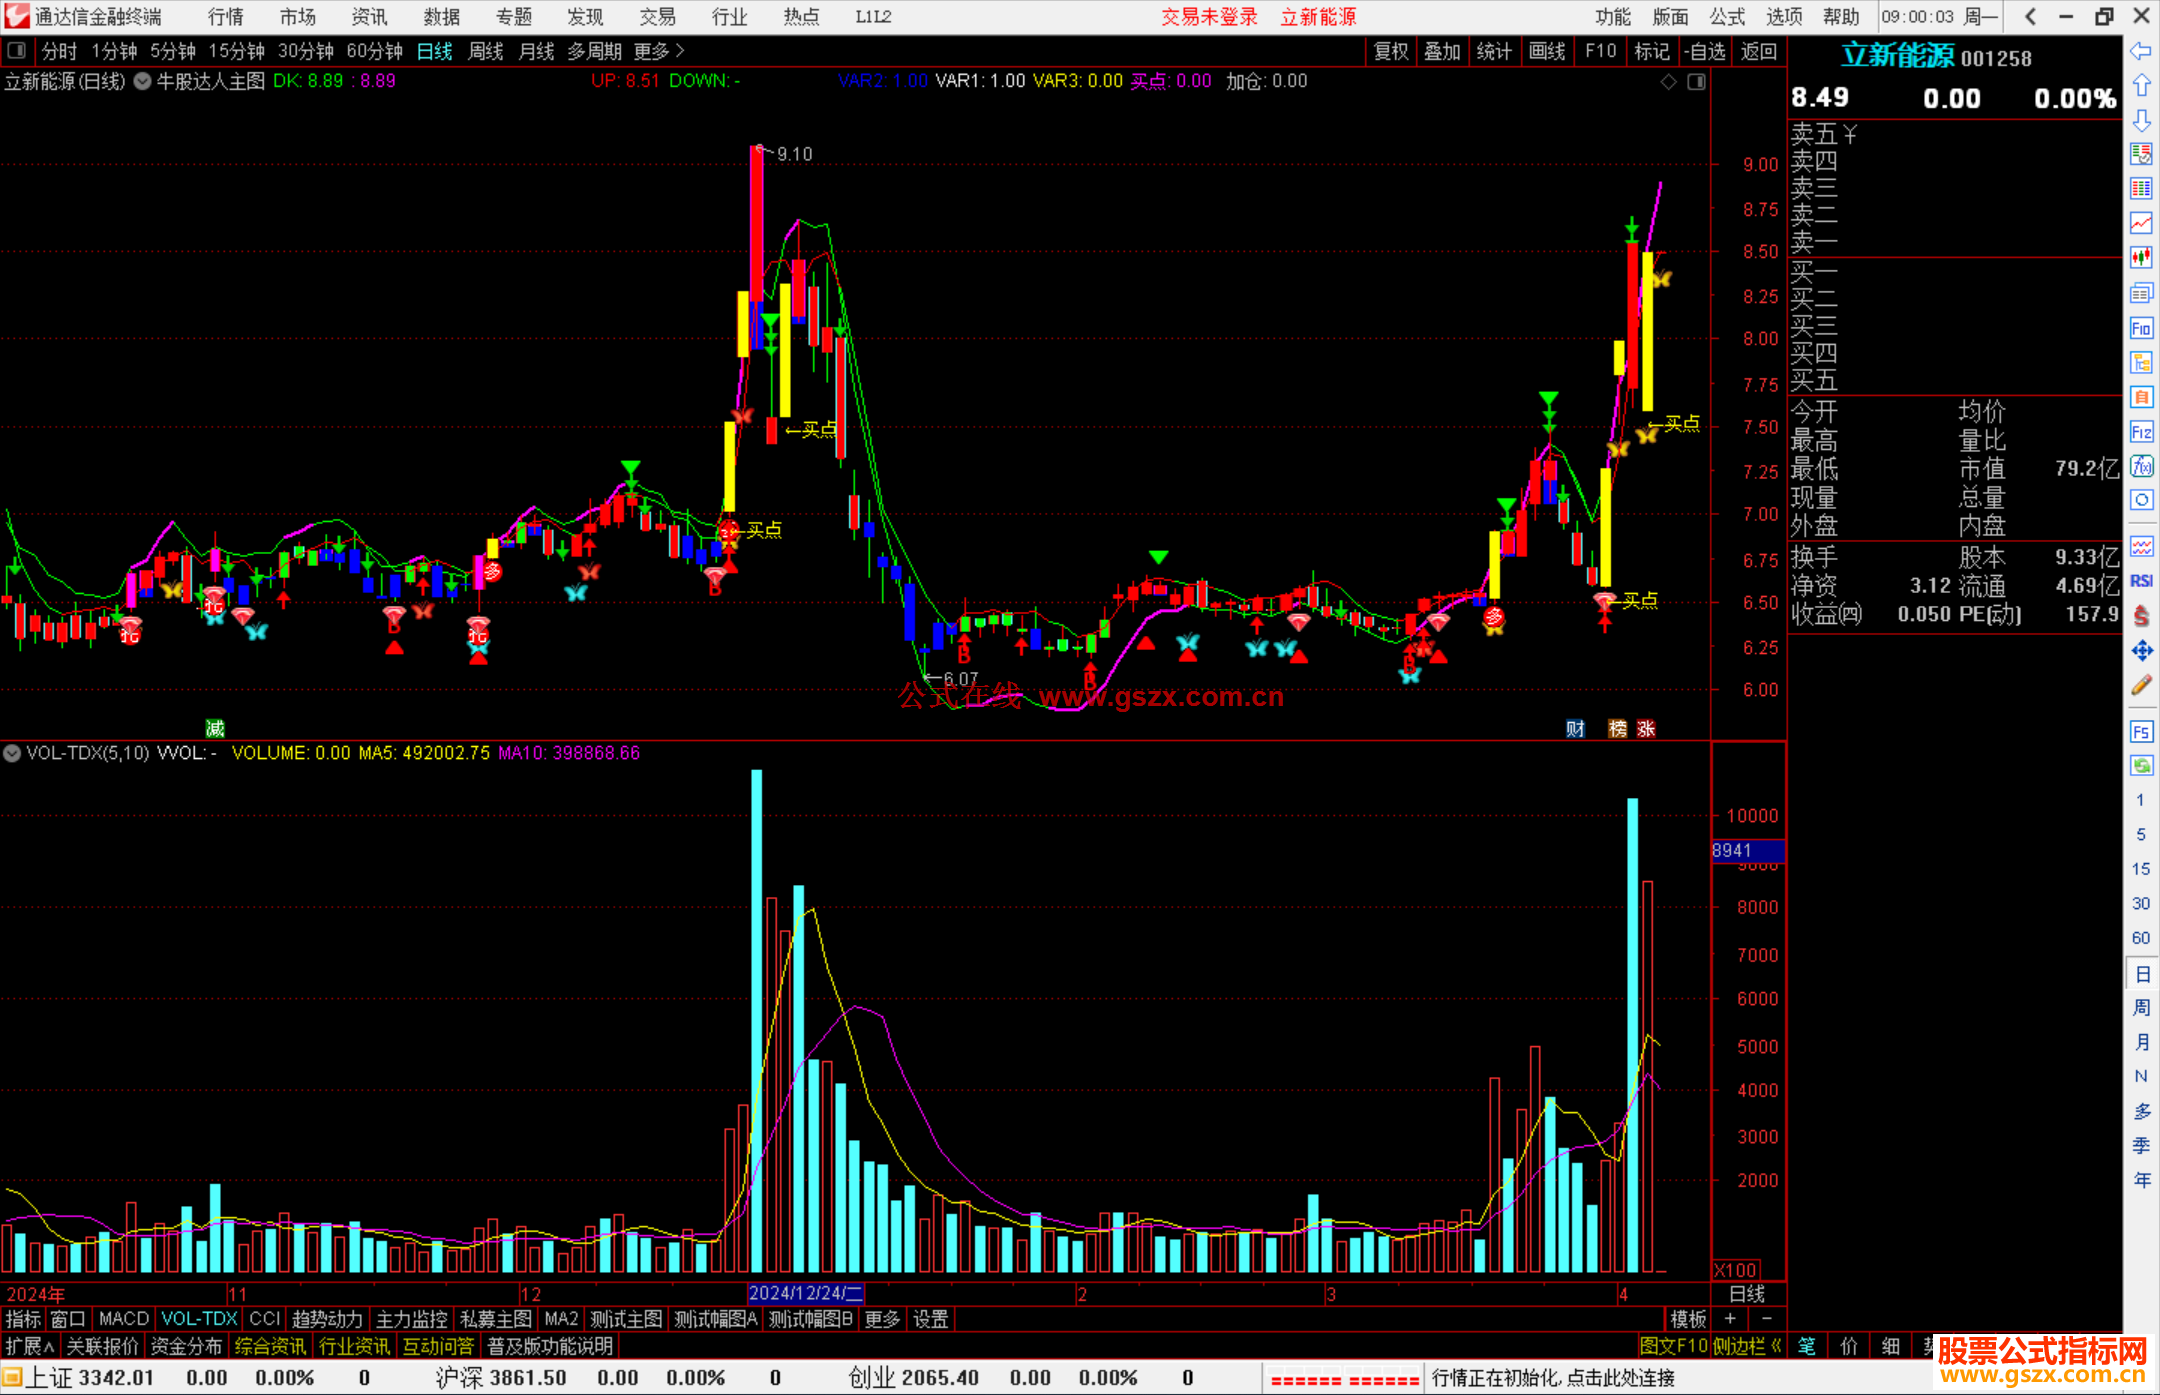The width and height of the screenshot is (2160, 1395).
Task: Click the red S icon in sidebar
Action: click(x=2141, y=616)
